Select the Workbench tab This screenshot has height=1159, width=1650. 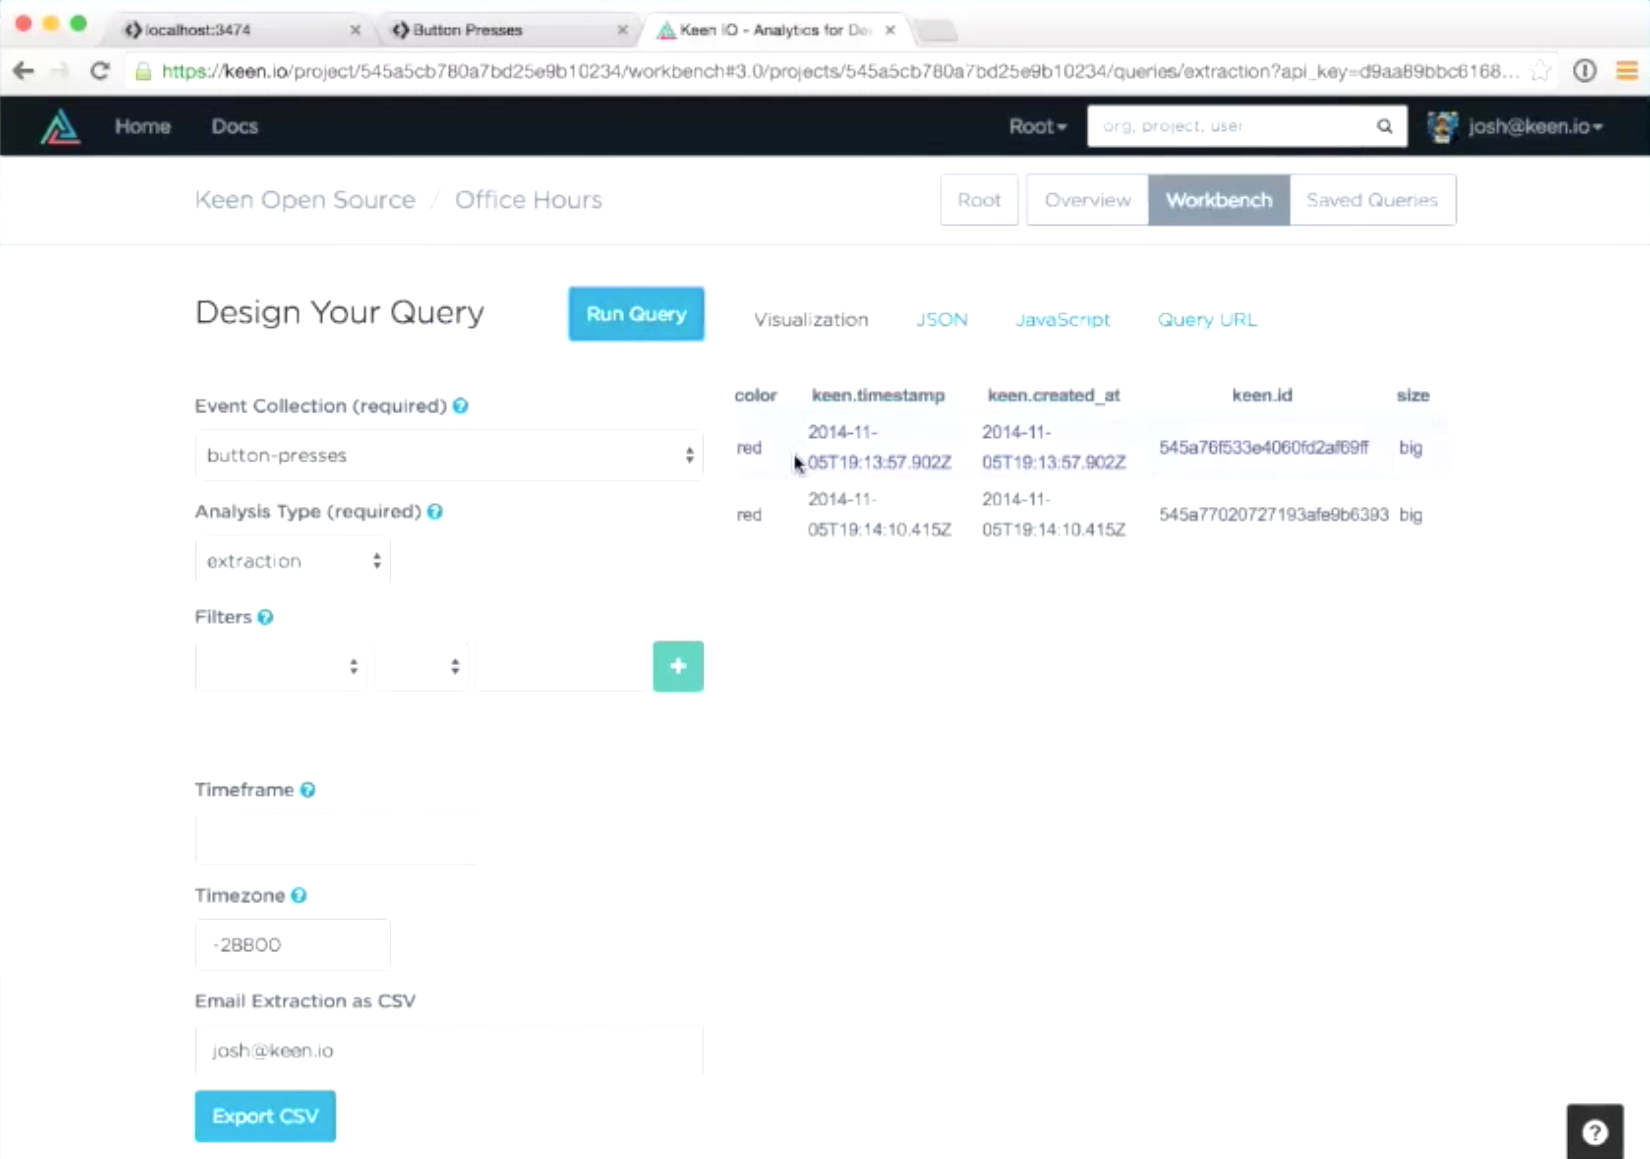(x=1219, y=200)
